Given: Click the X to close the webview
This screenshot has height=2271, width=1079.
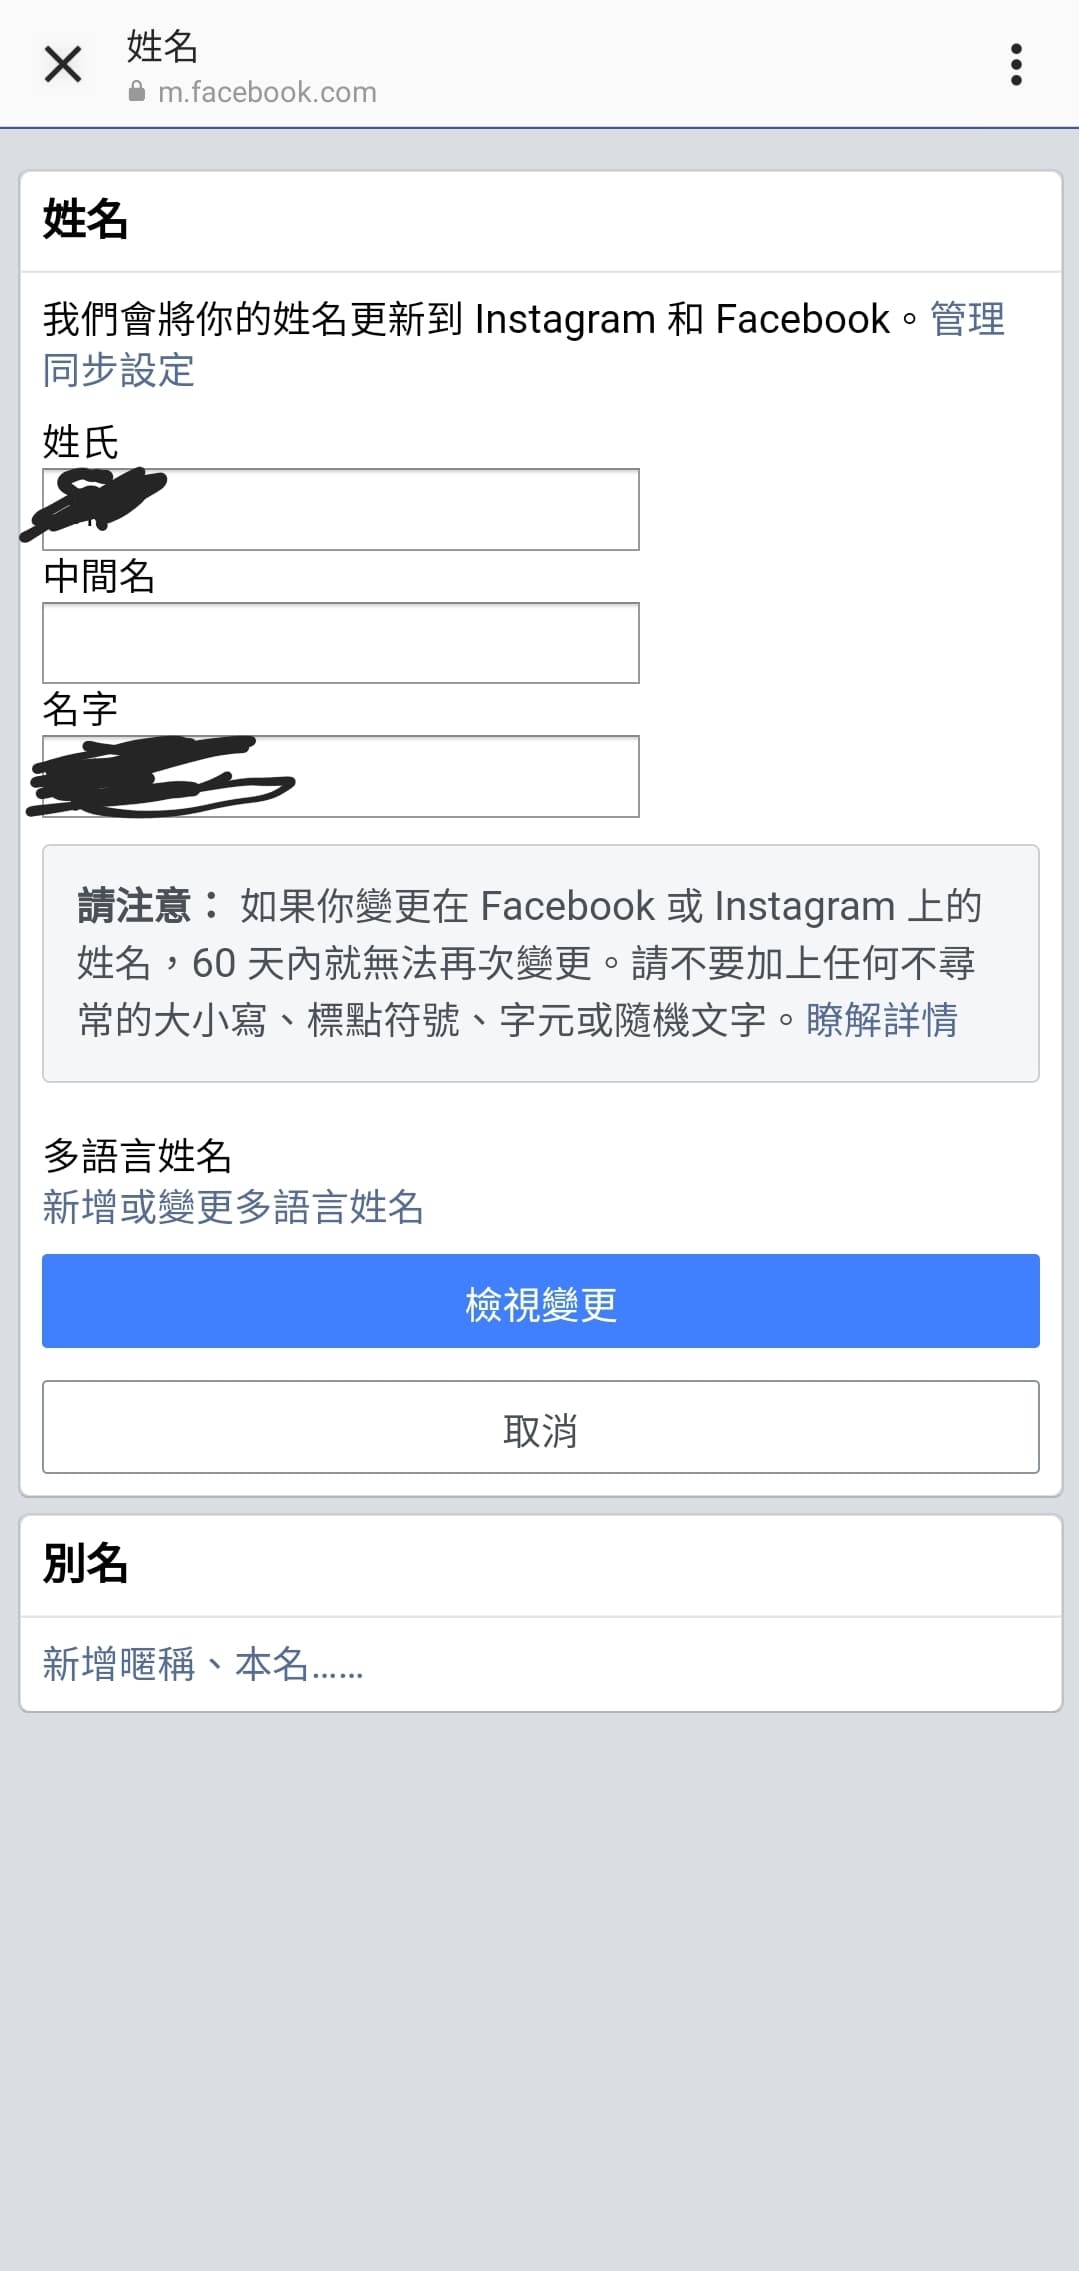Looking at the screenshot, I should pos(62,63).
